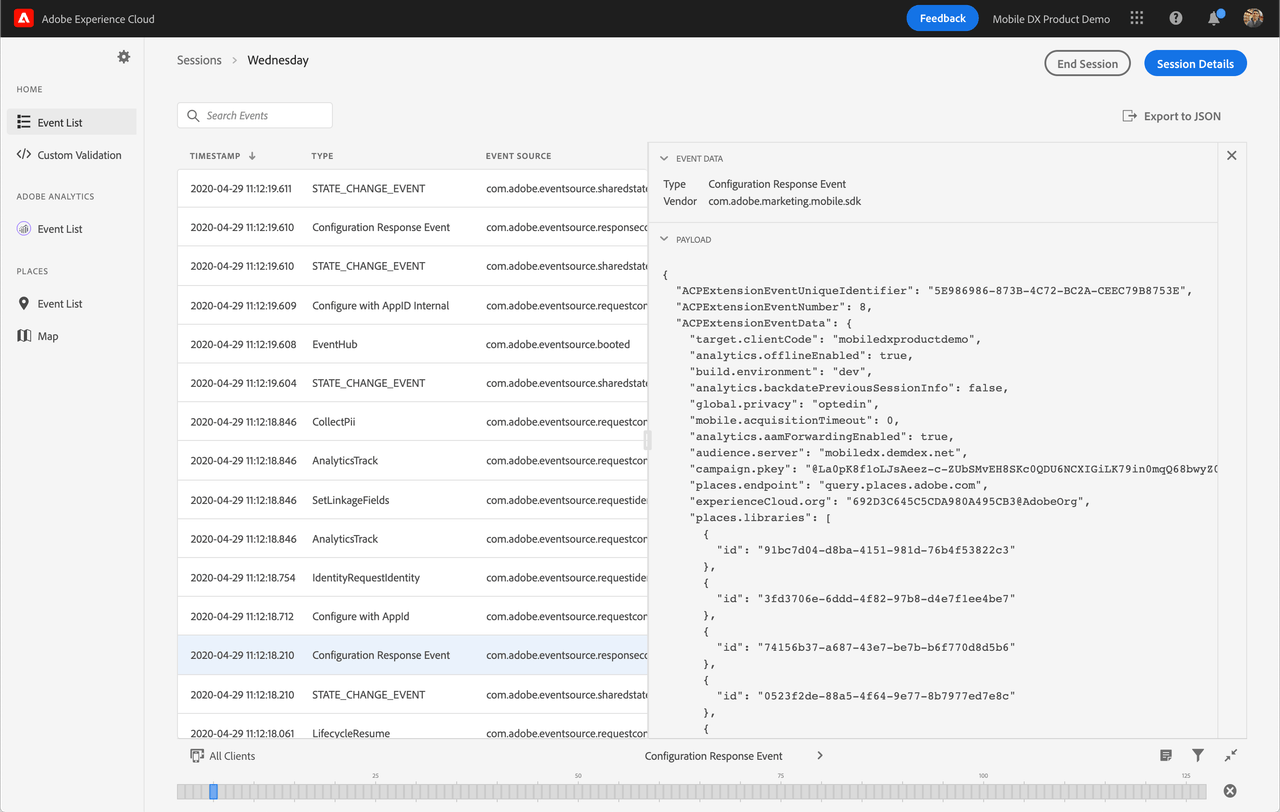The height and width of the screenshot is (812, 1280).
Task: Open the timeline filter funnel icon
Action: 1198,756
